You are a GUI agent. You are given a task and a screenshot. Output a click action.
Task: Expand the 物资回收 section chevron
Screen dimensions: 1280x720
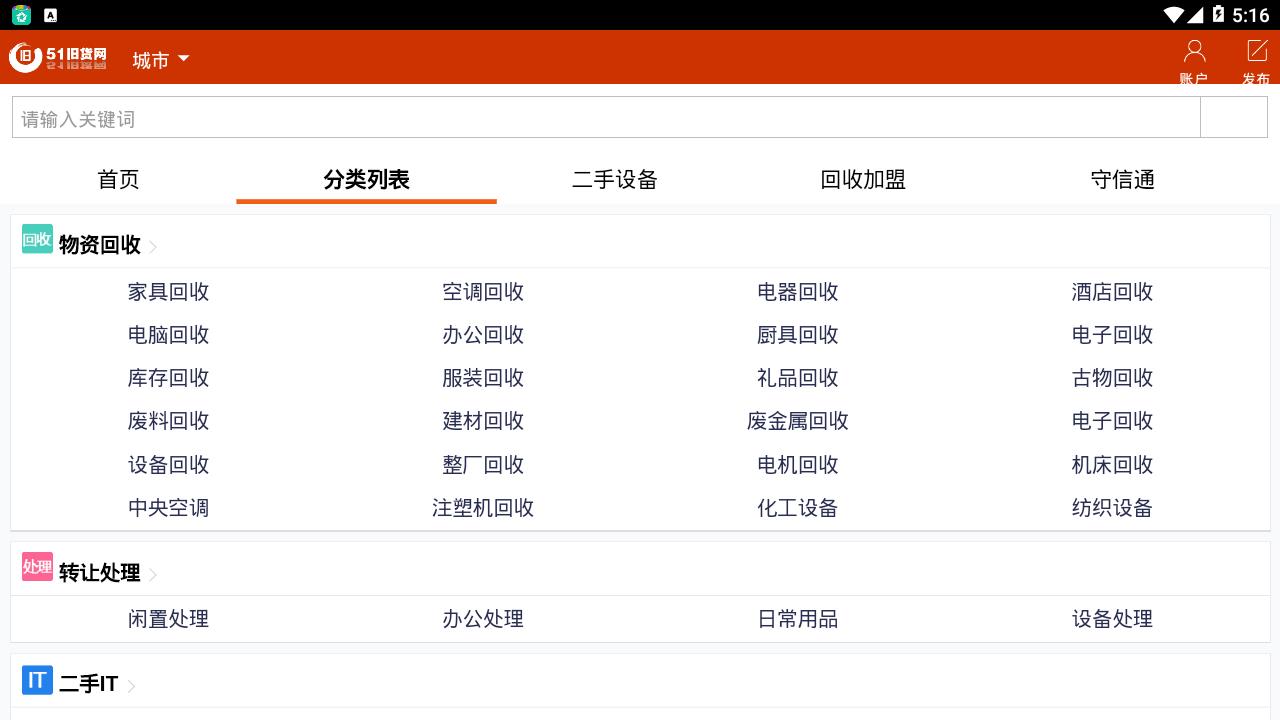coord(153,247)
